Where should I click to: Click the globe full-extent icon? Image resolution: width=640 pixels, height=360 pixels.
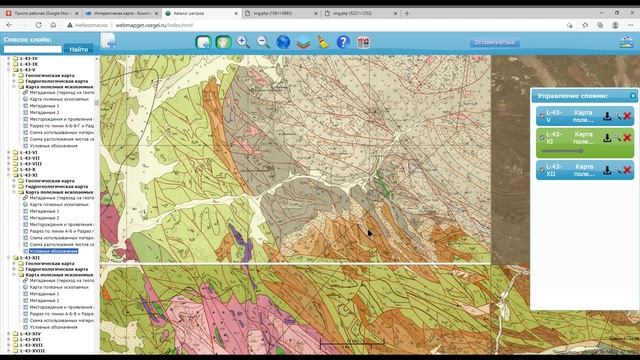click(283, 42)
